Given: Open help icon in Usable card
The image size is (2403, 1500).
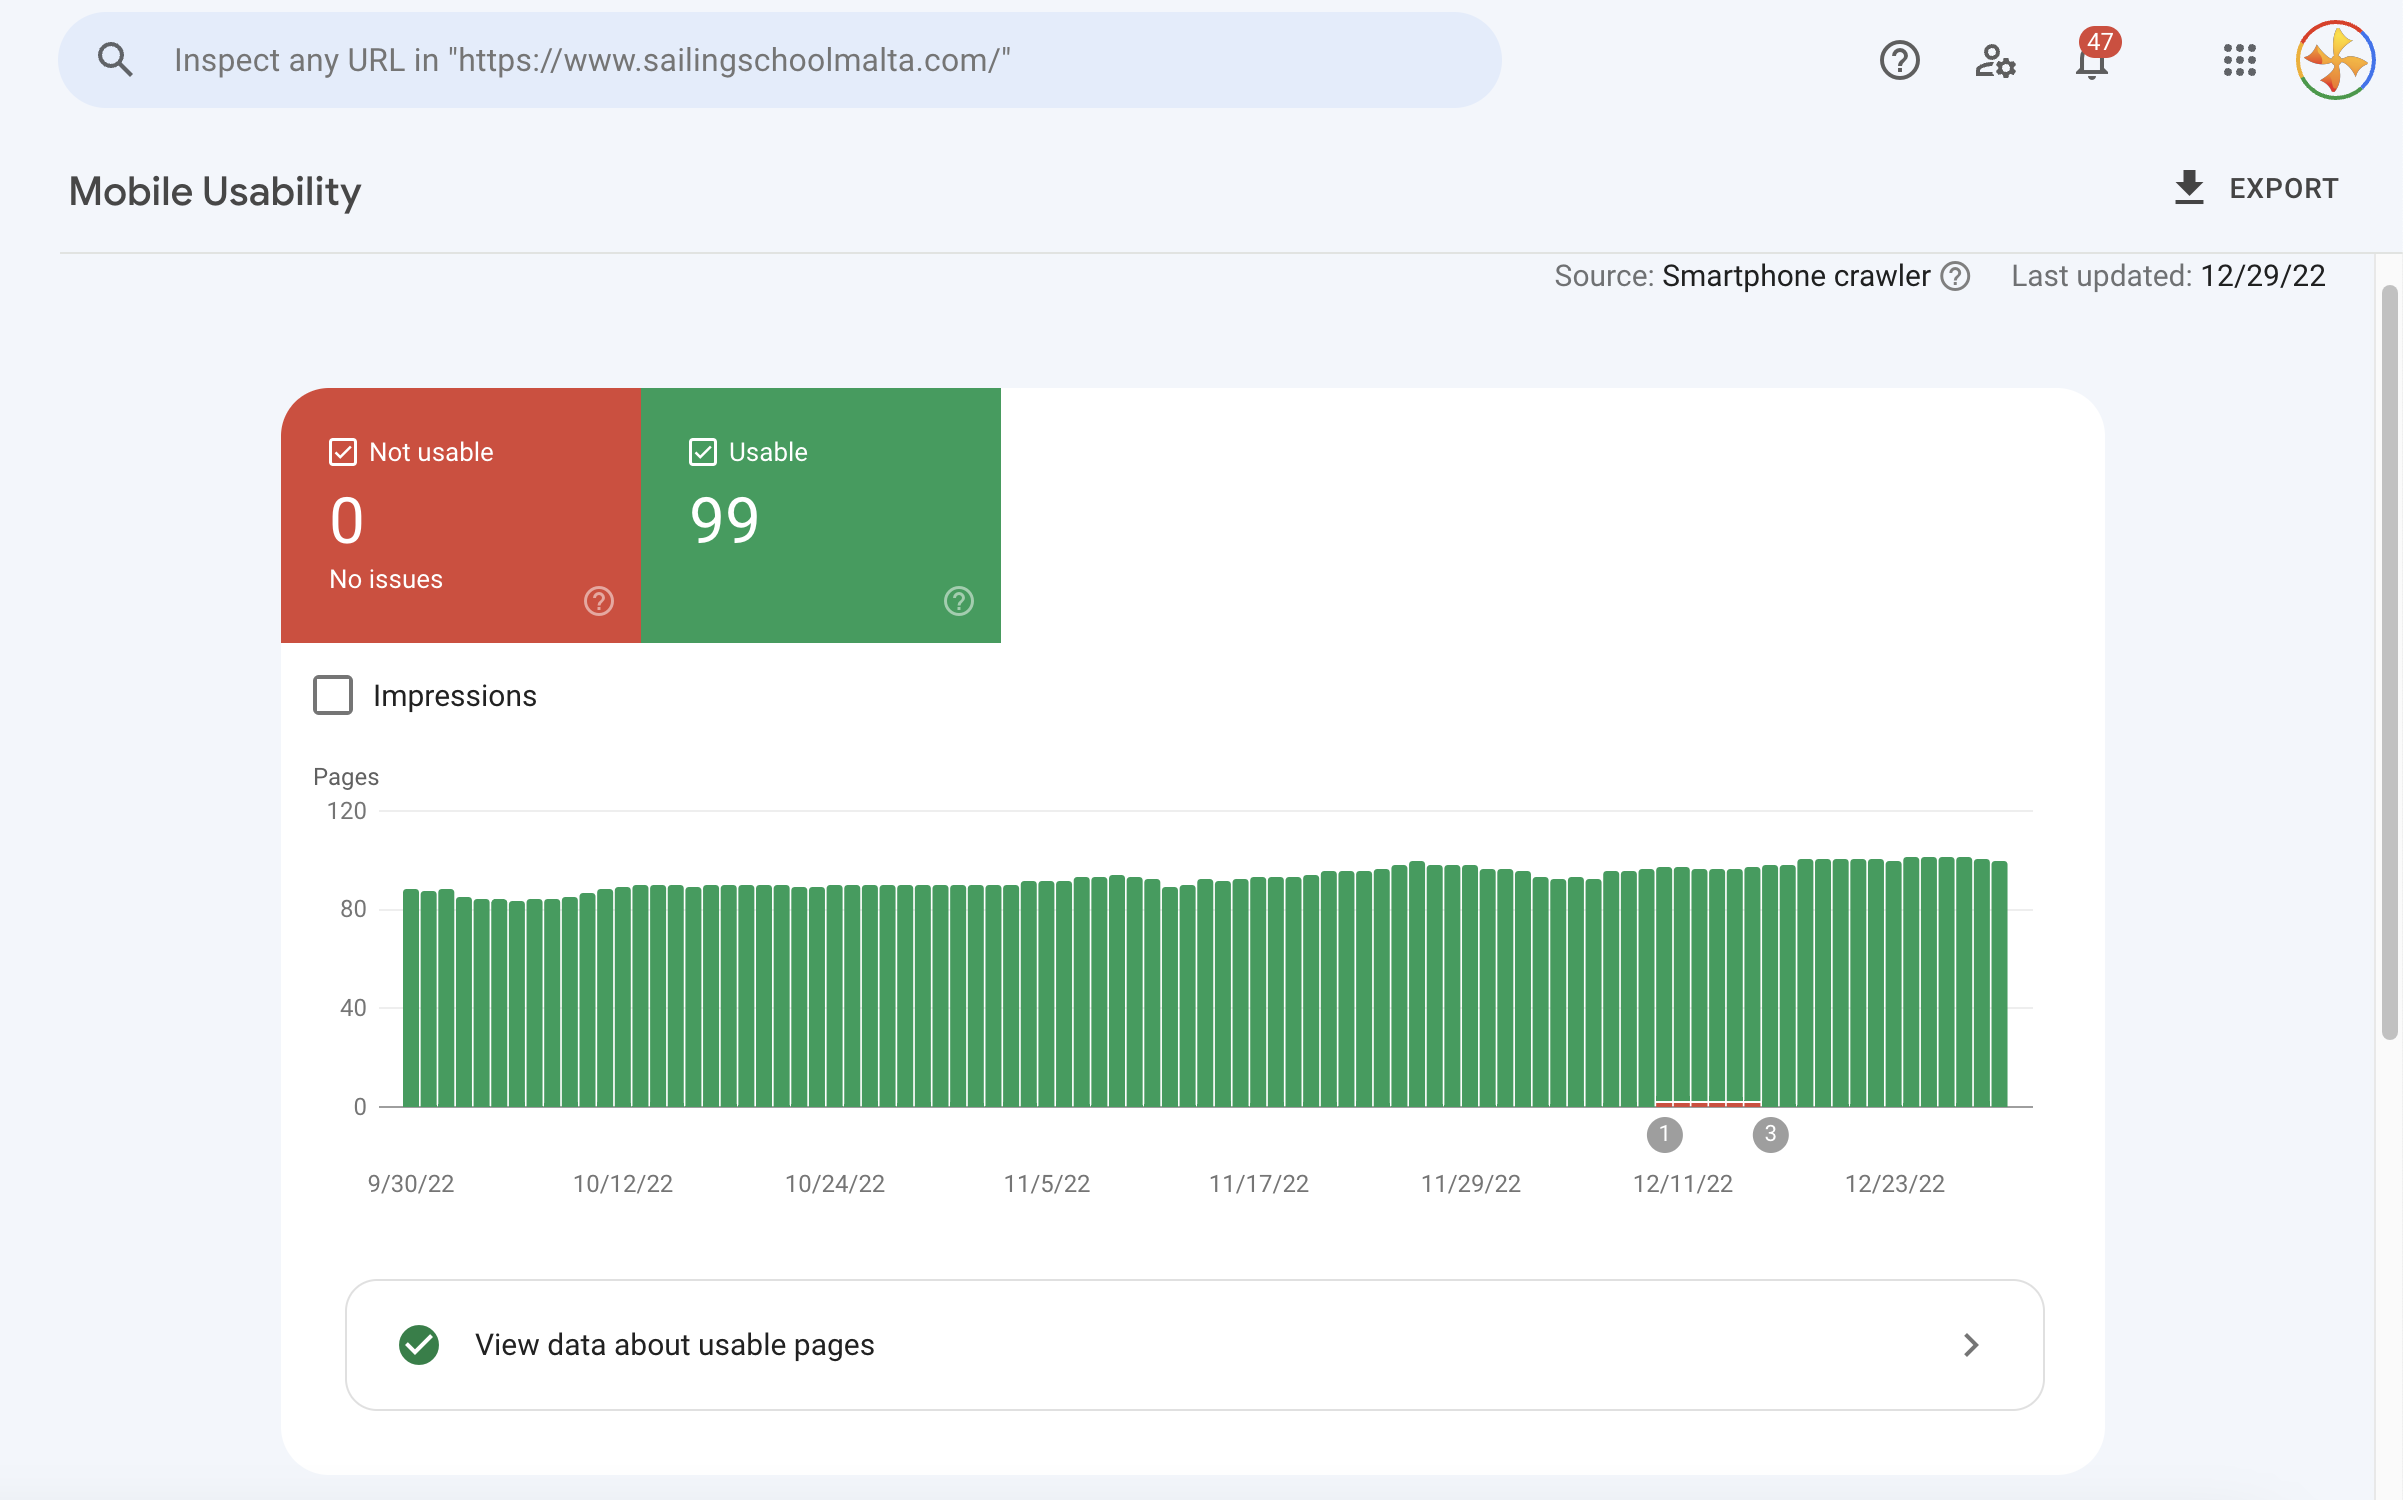Looking at the screenshot, I should (959, 601).
